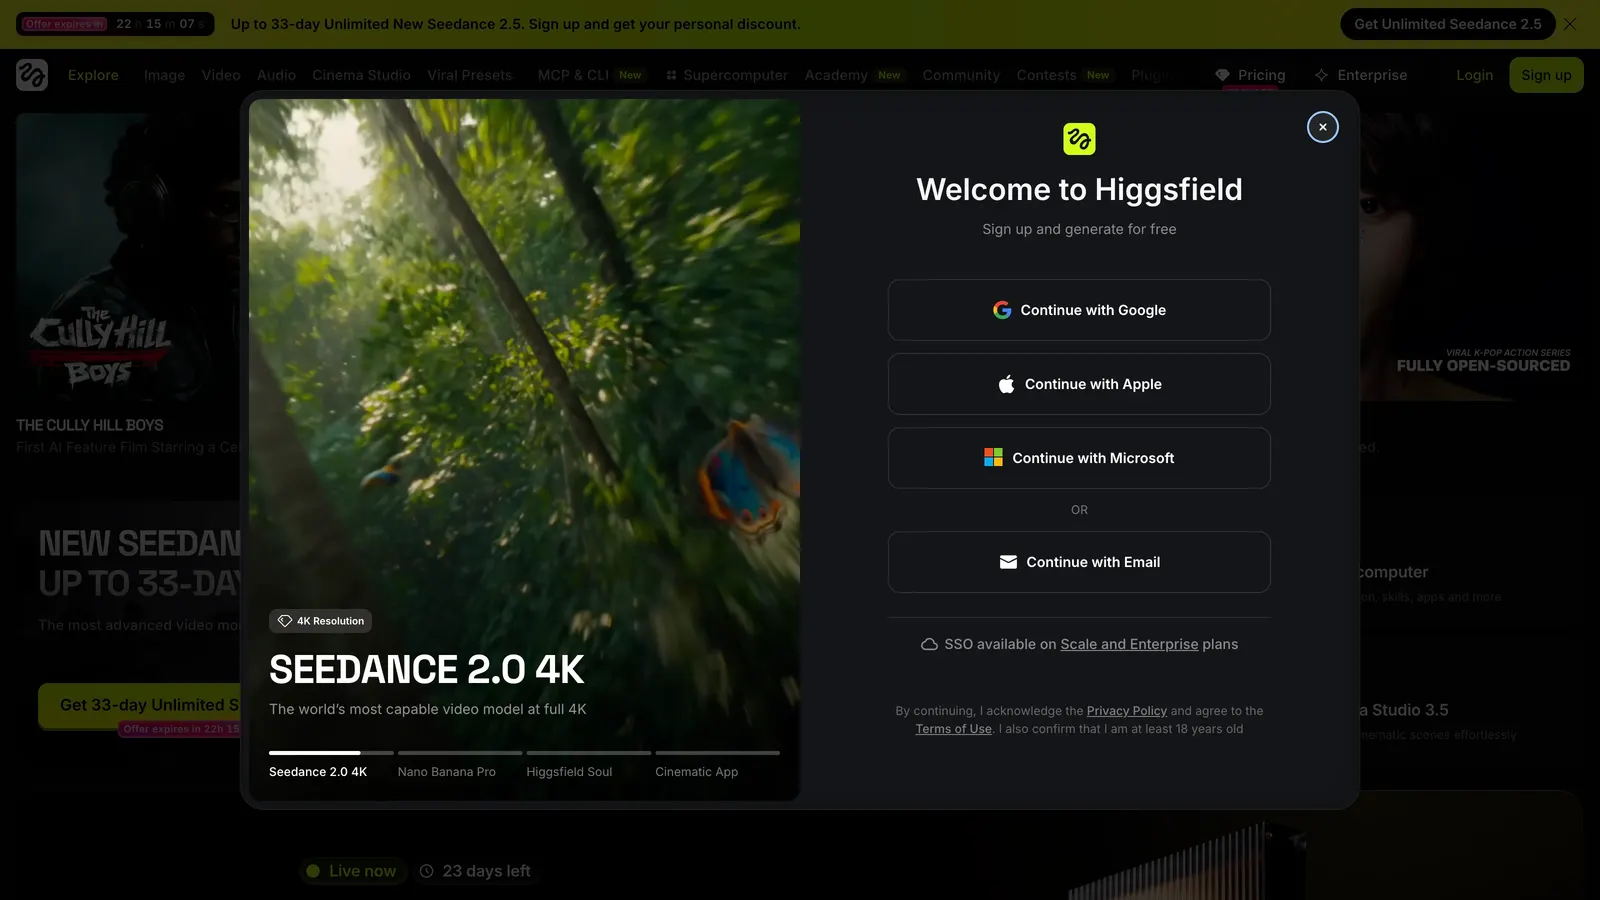Open the Audio menu

pyautogui.click(x=276, y=75)
